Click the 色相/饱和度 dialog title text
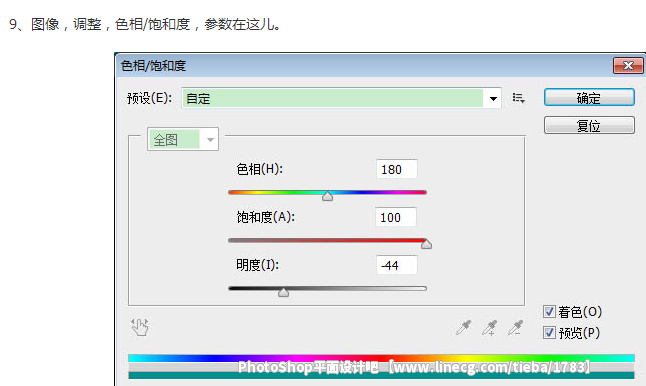 (x=153, y=66)
